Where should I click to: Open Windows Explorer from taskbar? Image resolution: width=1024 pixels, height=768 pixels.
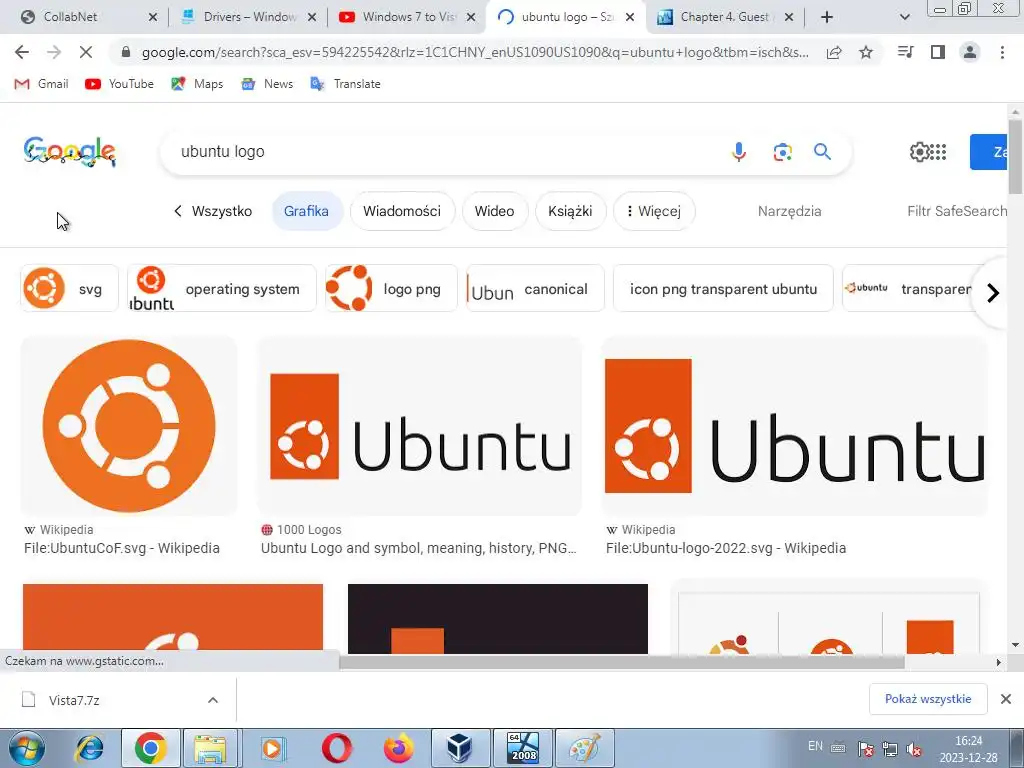210,748
